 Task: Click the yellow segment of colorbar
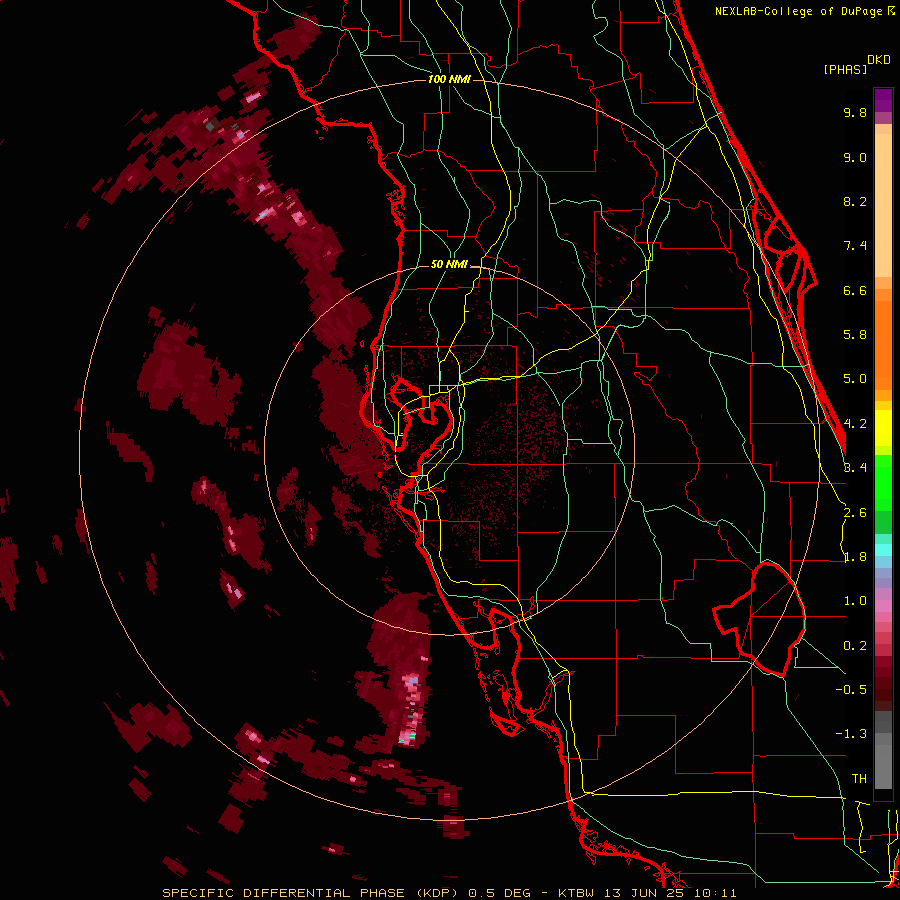pyautogui.click(x=883, y=428)
